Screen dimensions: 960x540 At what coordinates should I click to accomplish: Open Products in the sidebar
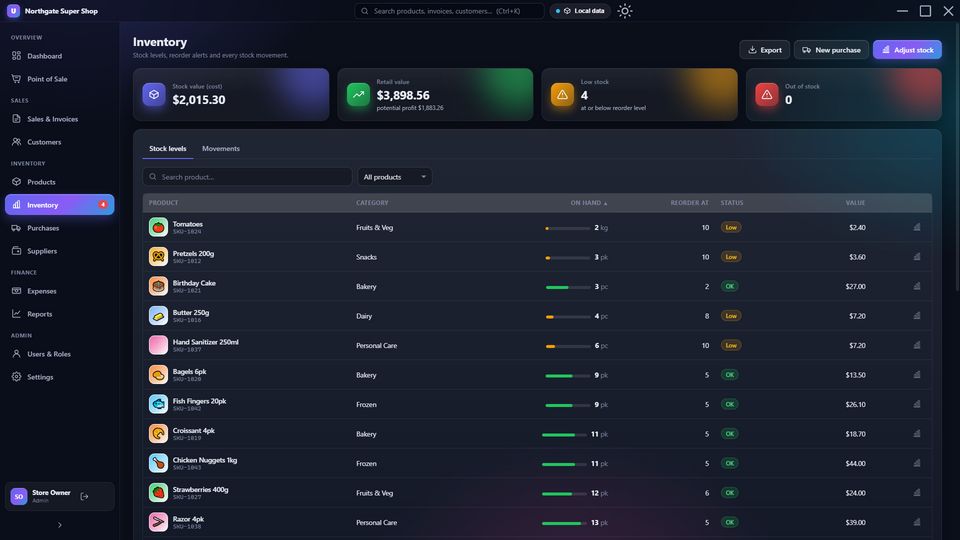pyautogui.click(x=59, y=182)
